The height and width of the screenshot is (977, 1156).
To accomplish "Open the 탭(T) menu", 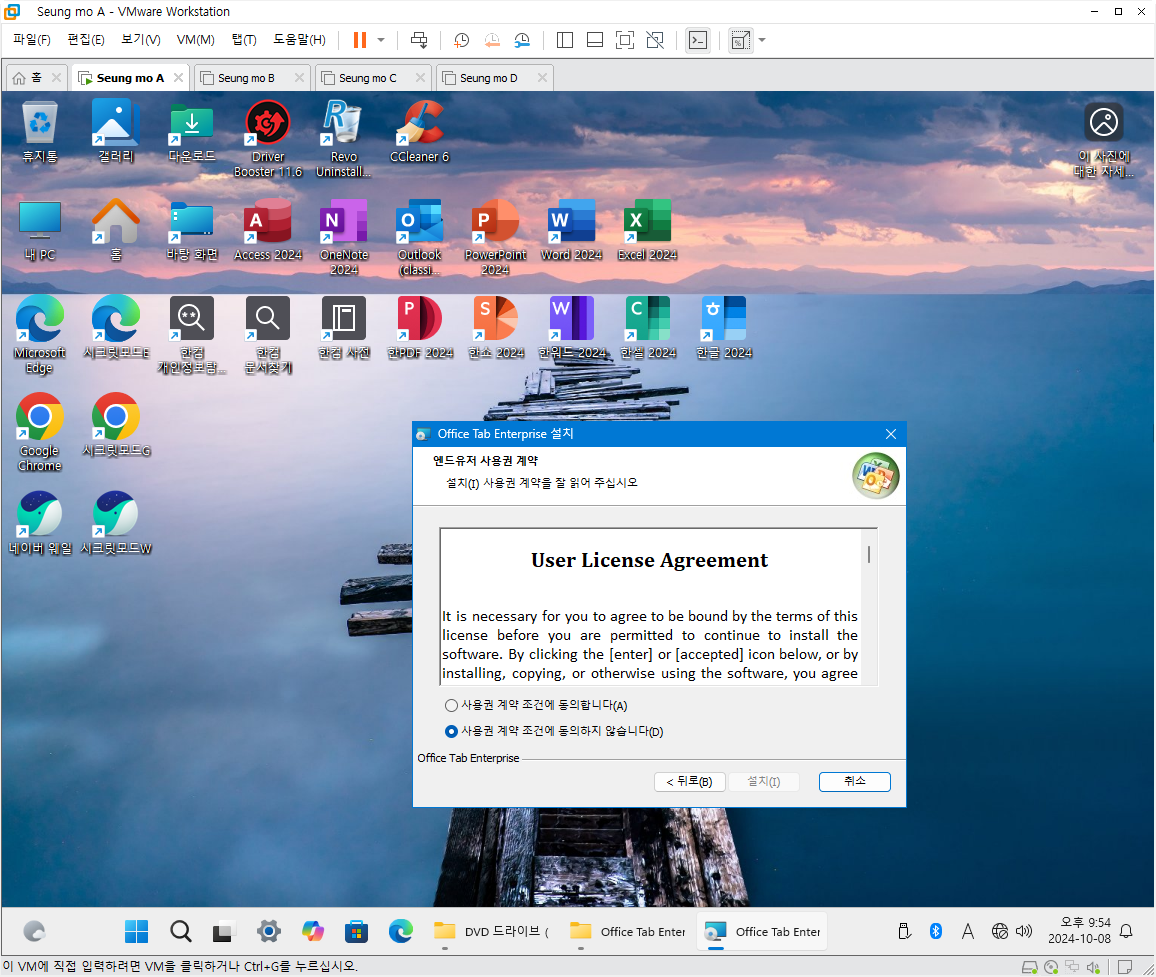I will (x=244, y=40).
